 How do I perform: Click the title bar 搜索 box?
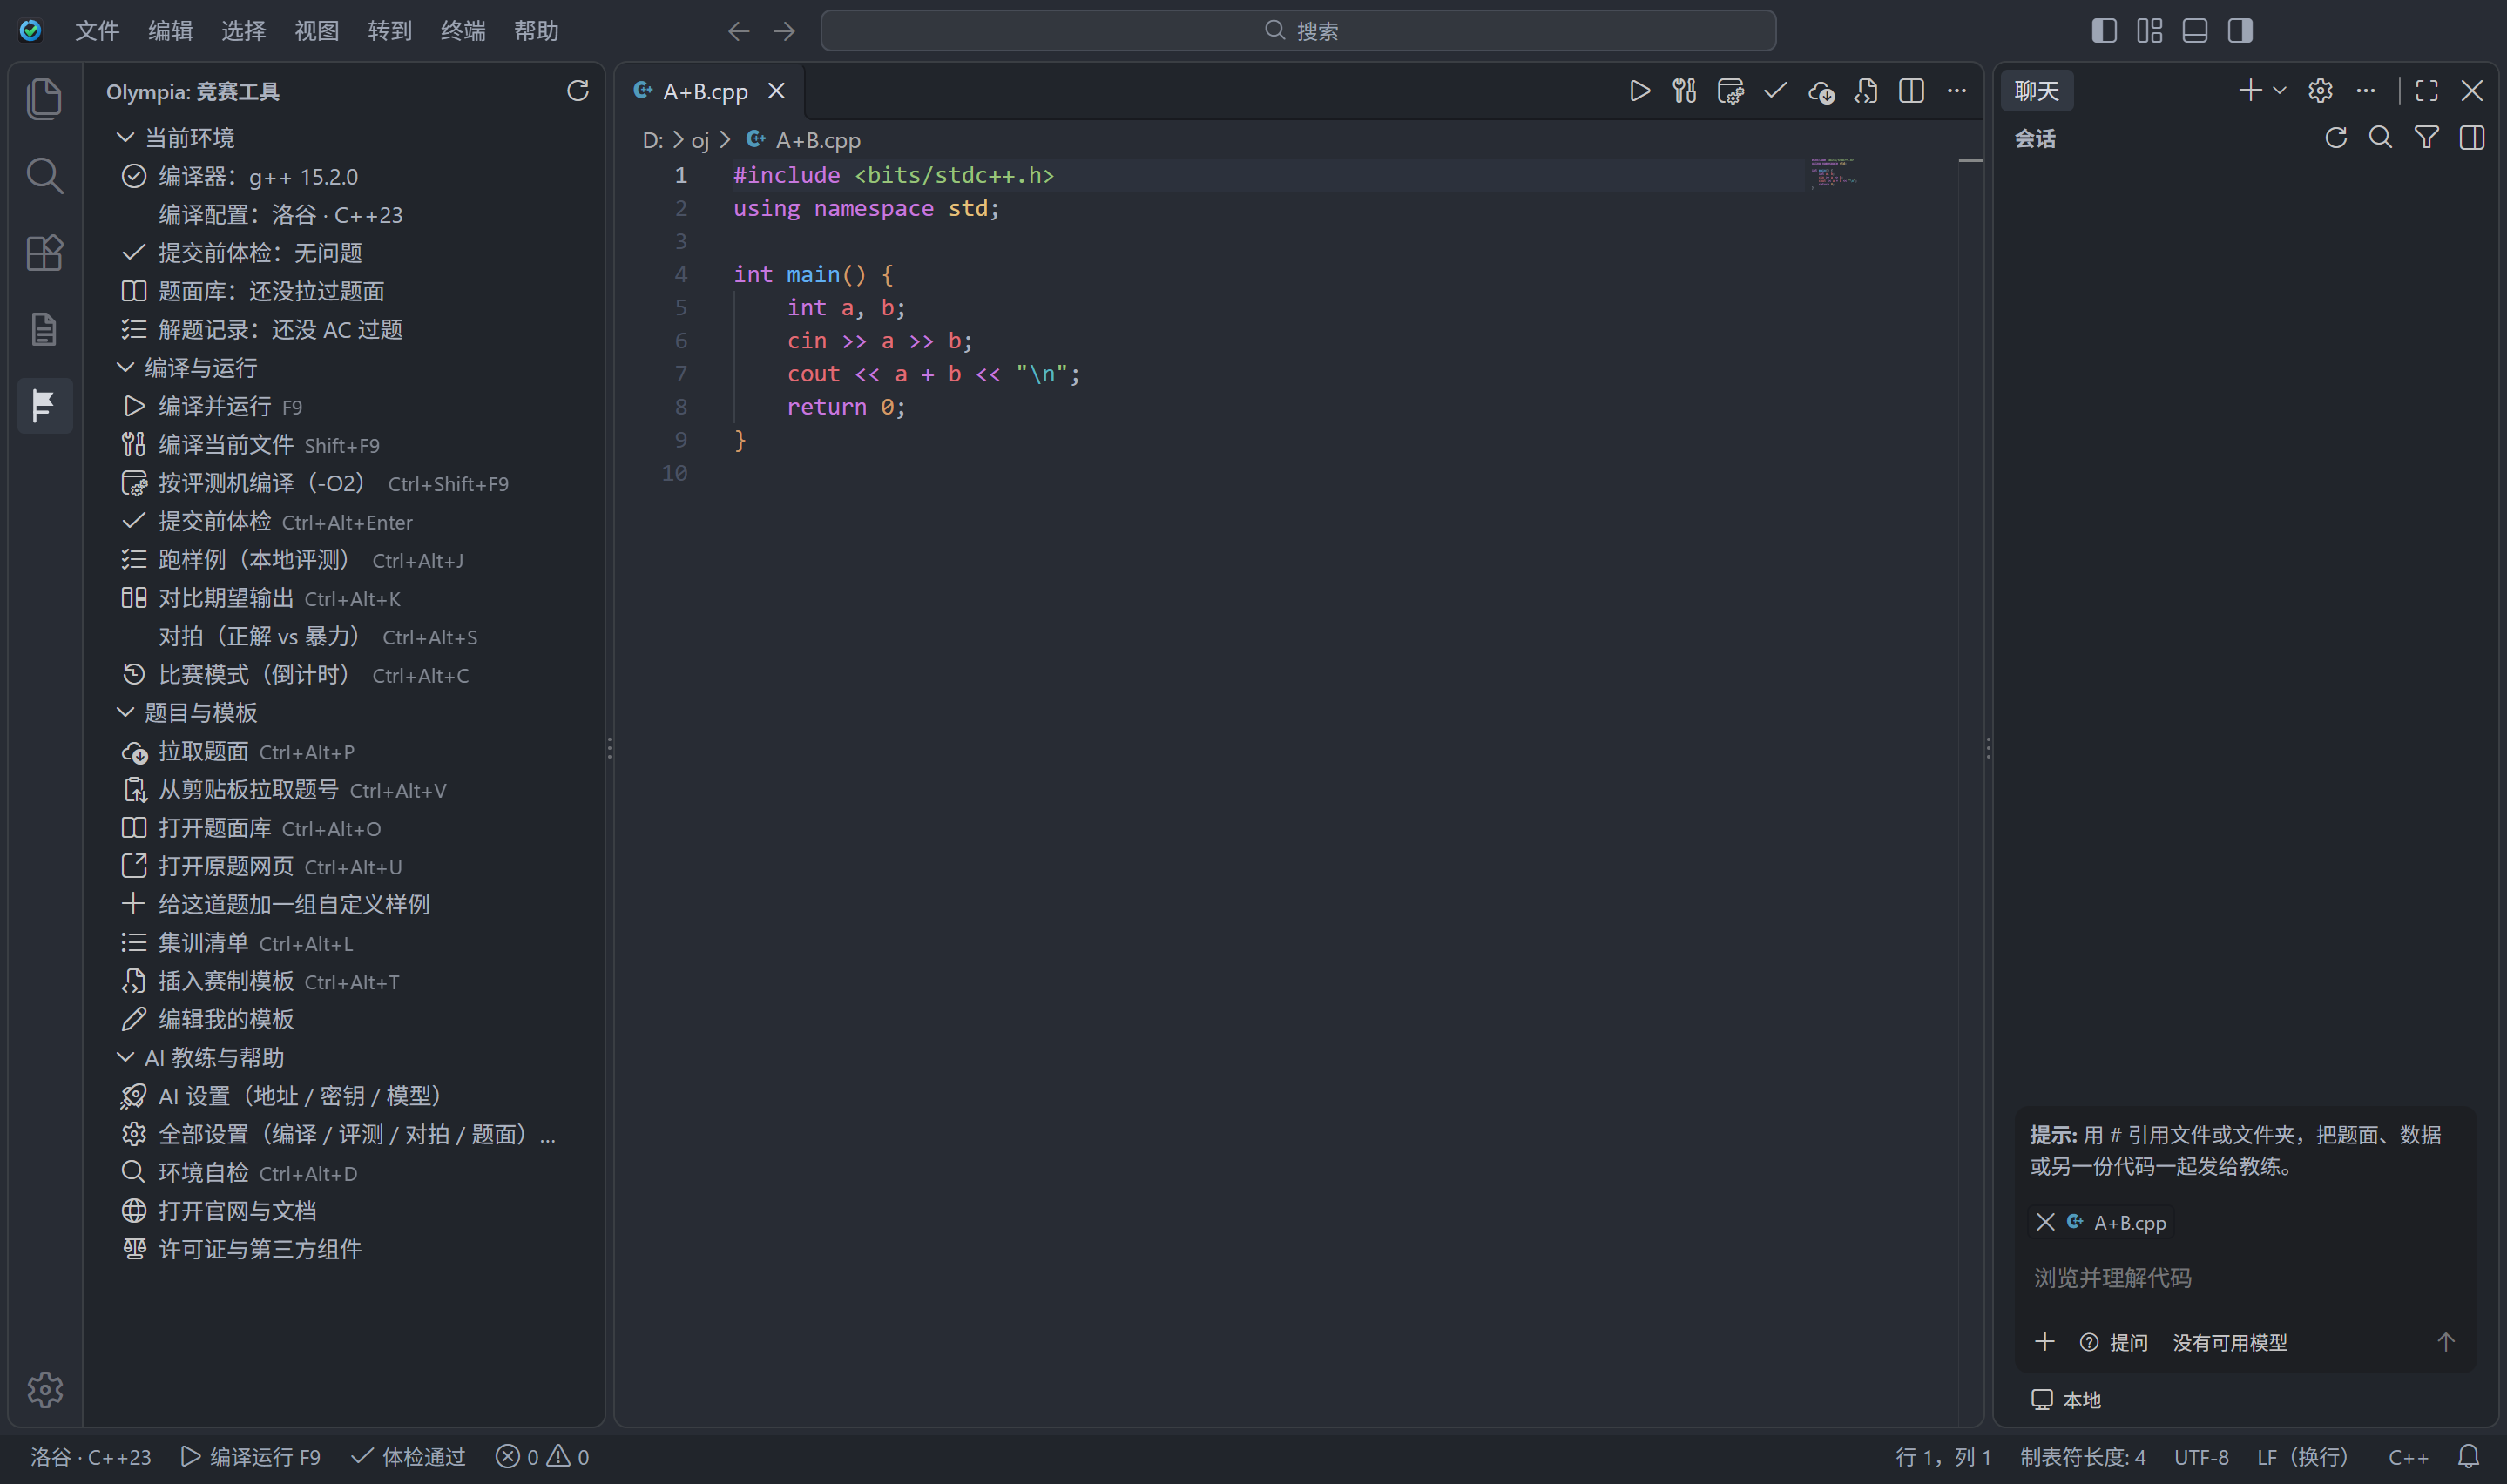tap(1298, 31)
